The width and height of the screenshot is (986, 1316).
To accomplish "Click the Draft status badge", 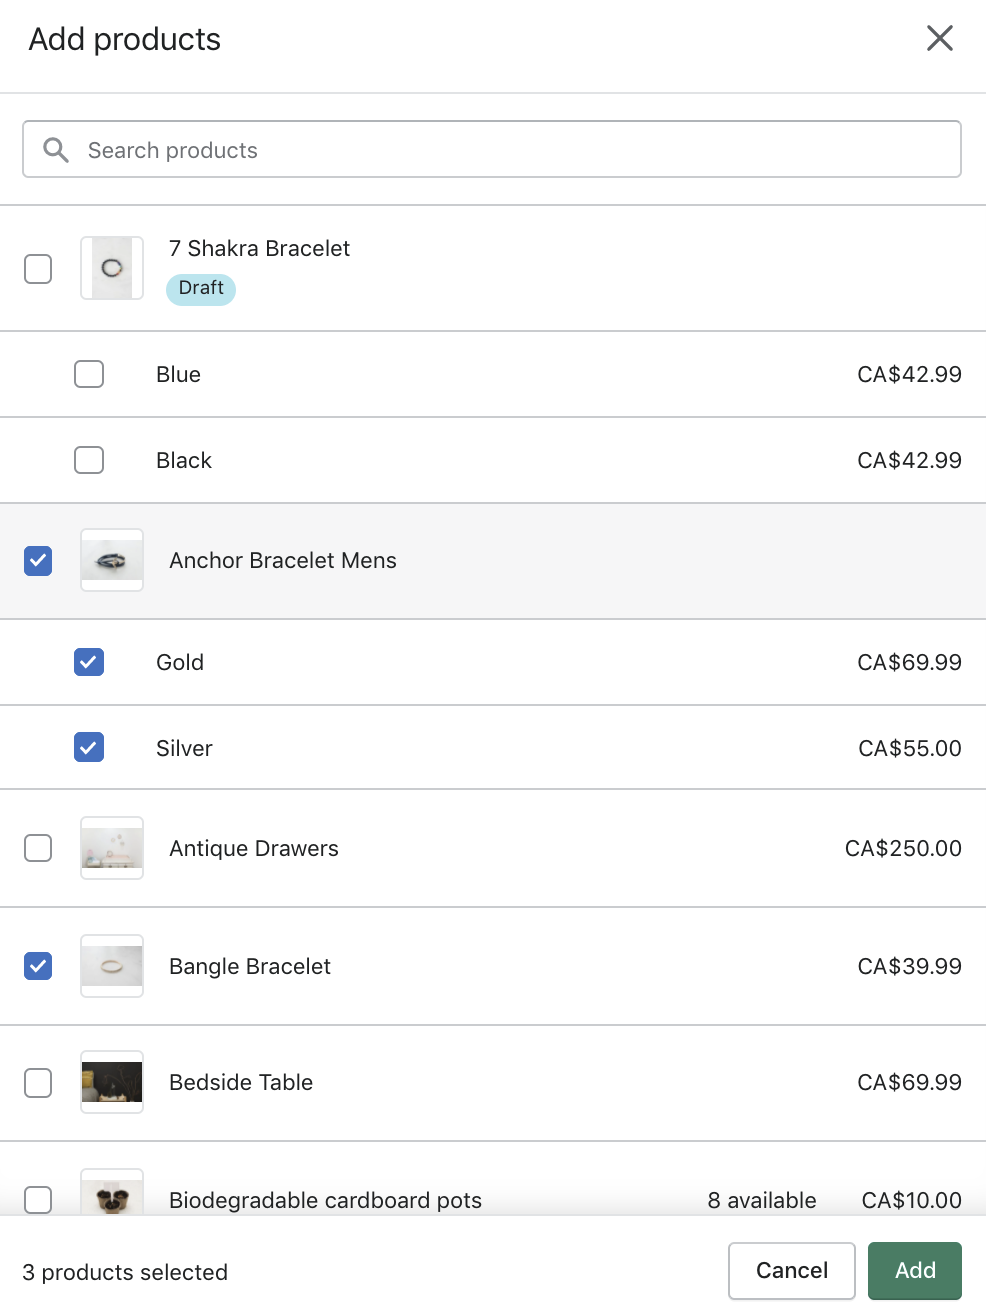I will click(201, 288).
